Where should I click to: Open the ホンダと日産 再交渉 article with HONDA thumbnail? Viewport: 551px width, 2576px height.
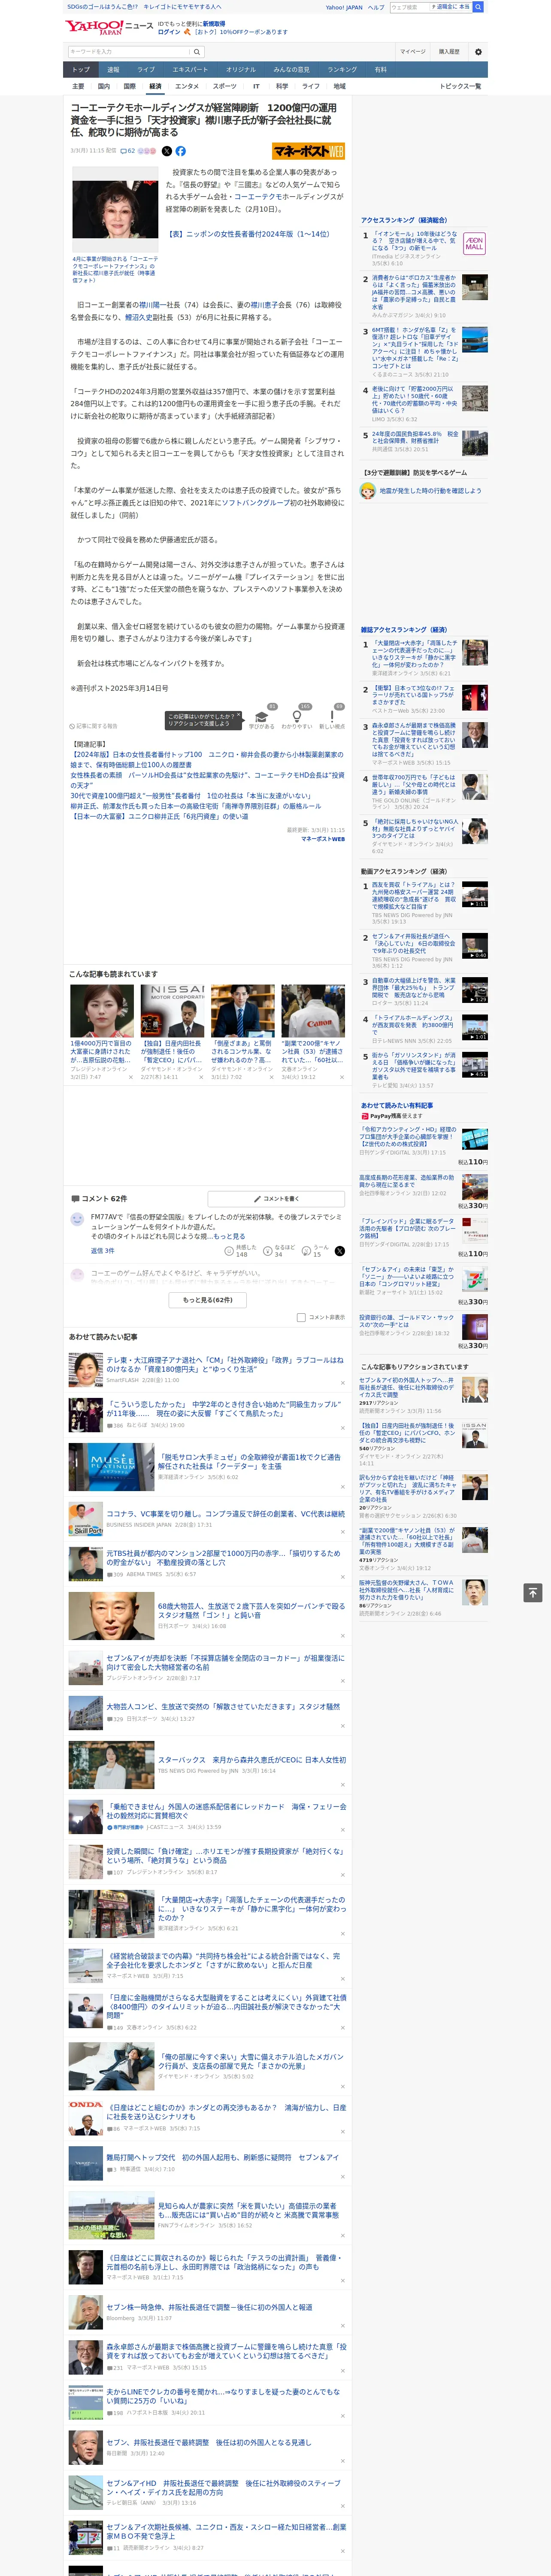tap(226, 2112)
